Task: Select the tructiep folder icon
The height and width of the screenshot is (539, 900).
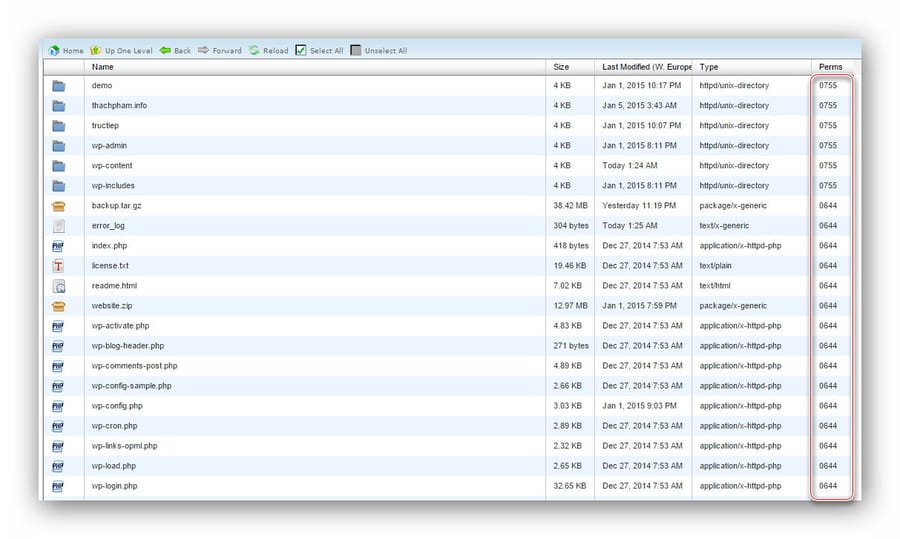Action: coord(59,126)
